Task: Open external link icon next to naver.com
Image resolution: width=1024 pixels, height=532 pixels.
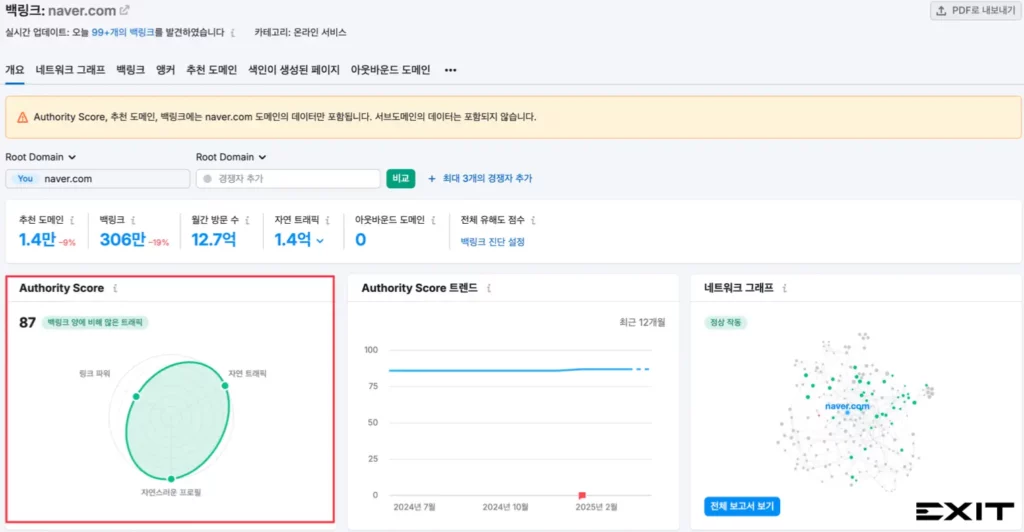Action: click(124, 10)
